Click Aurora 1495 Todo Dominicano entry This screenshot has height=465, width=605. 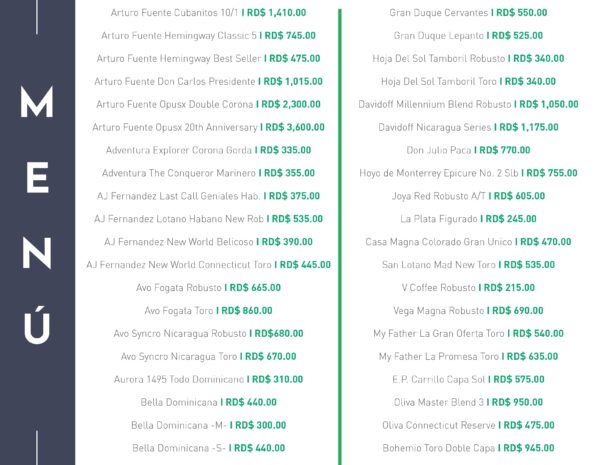click(x=208, y=379)
